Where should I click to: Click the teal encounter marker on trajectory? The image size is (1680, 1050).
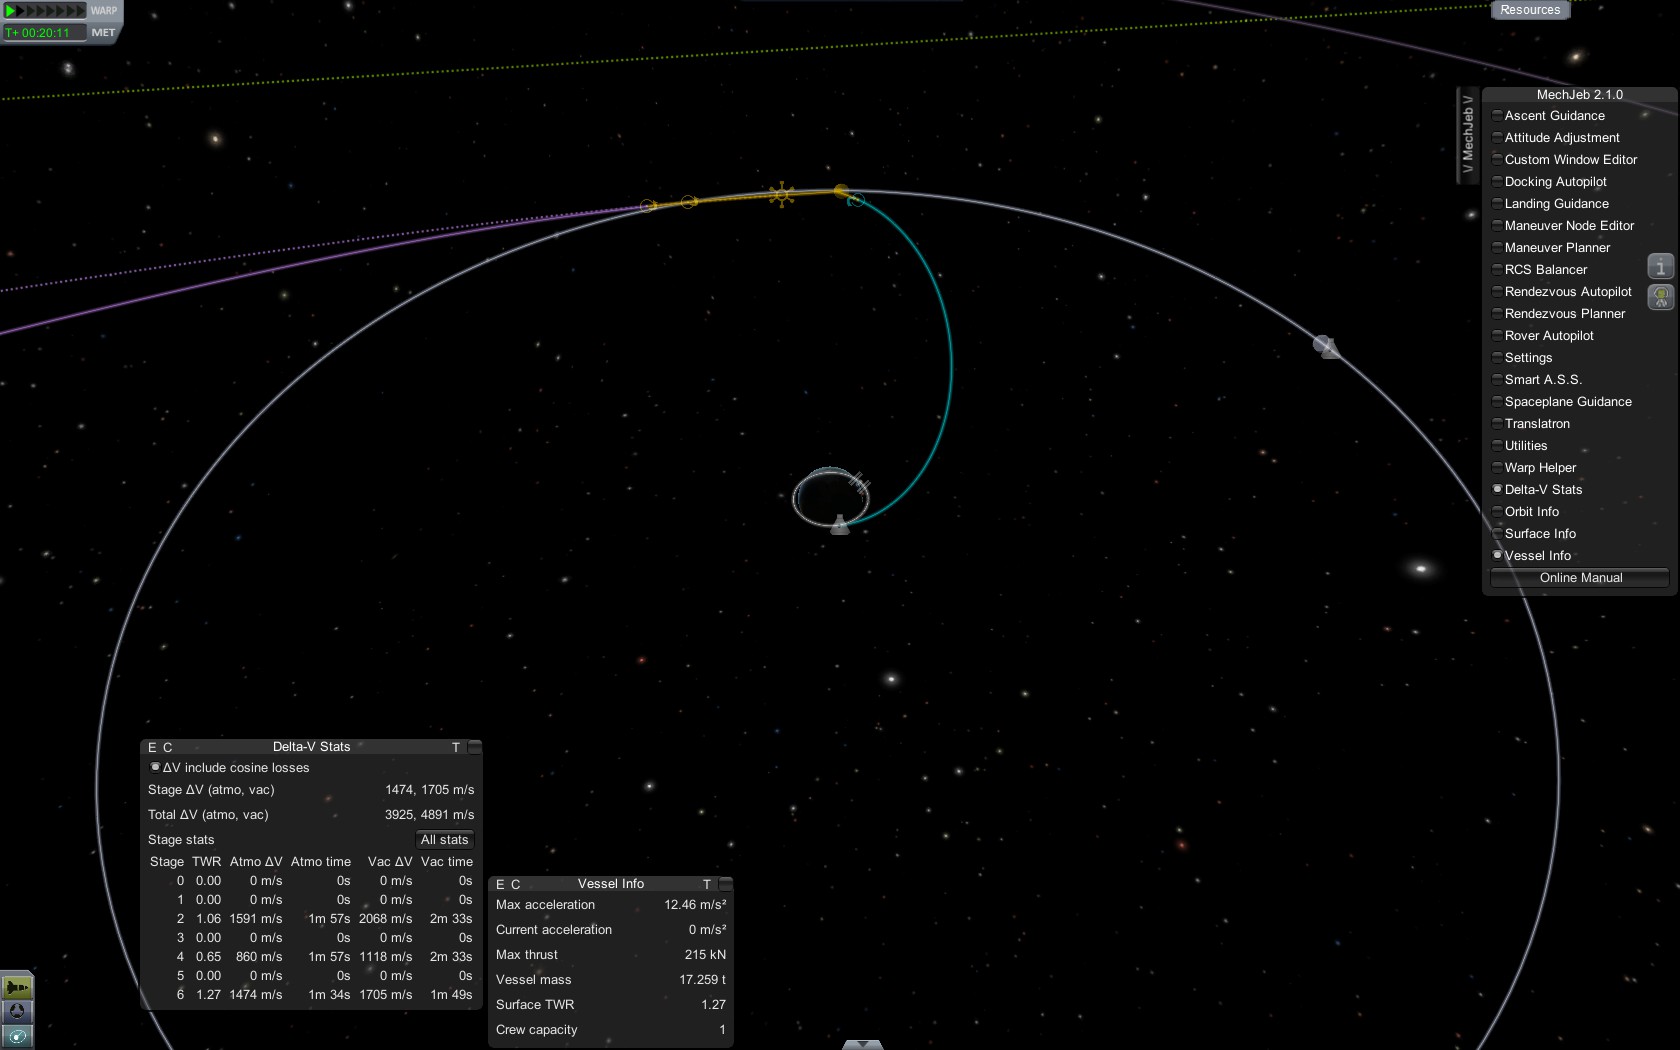[x=856, y=201]
